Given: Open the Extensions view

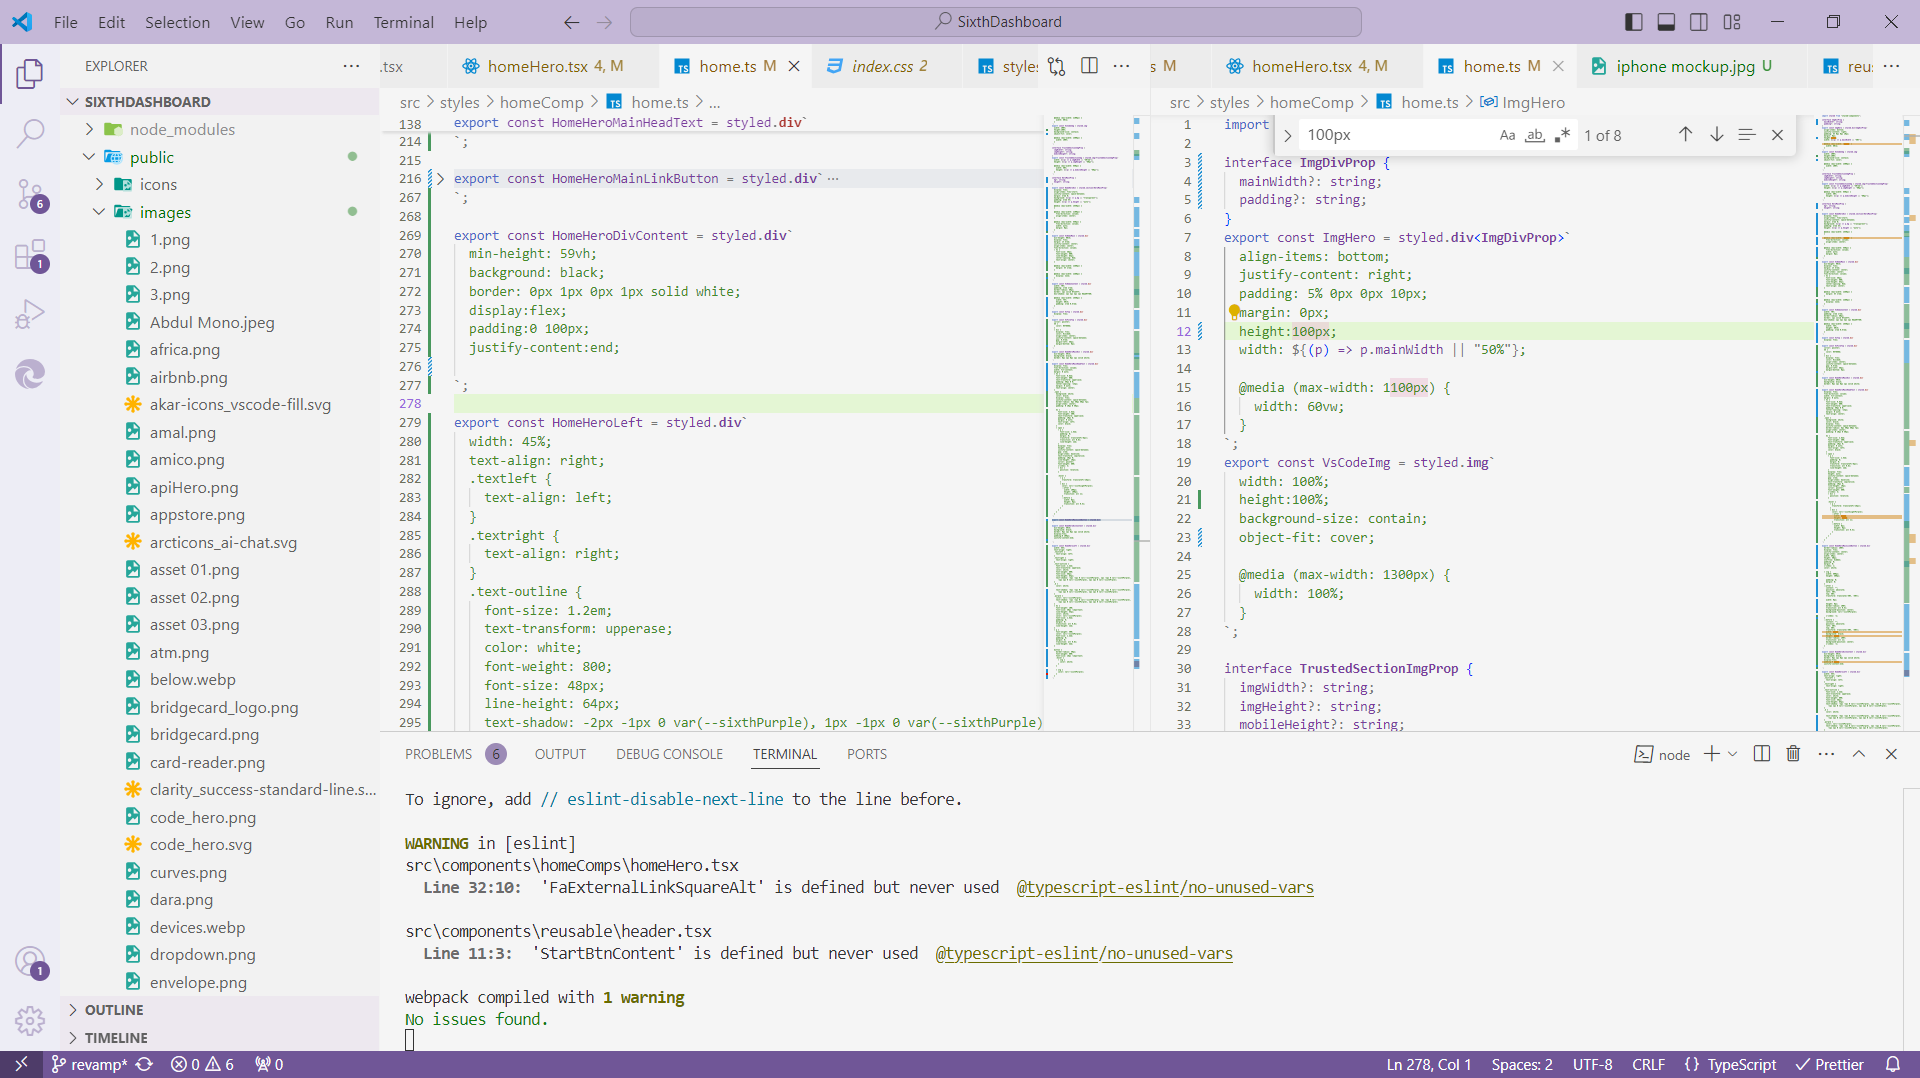Looking at the screenshot, I should (30, 255).
